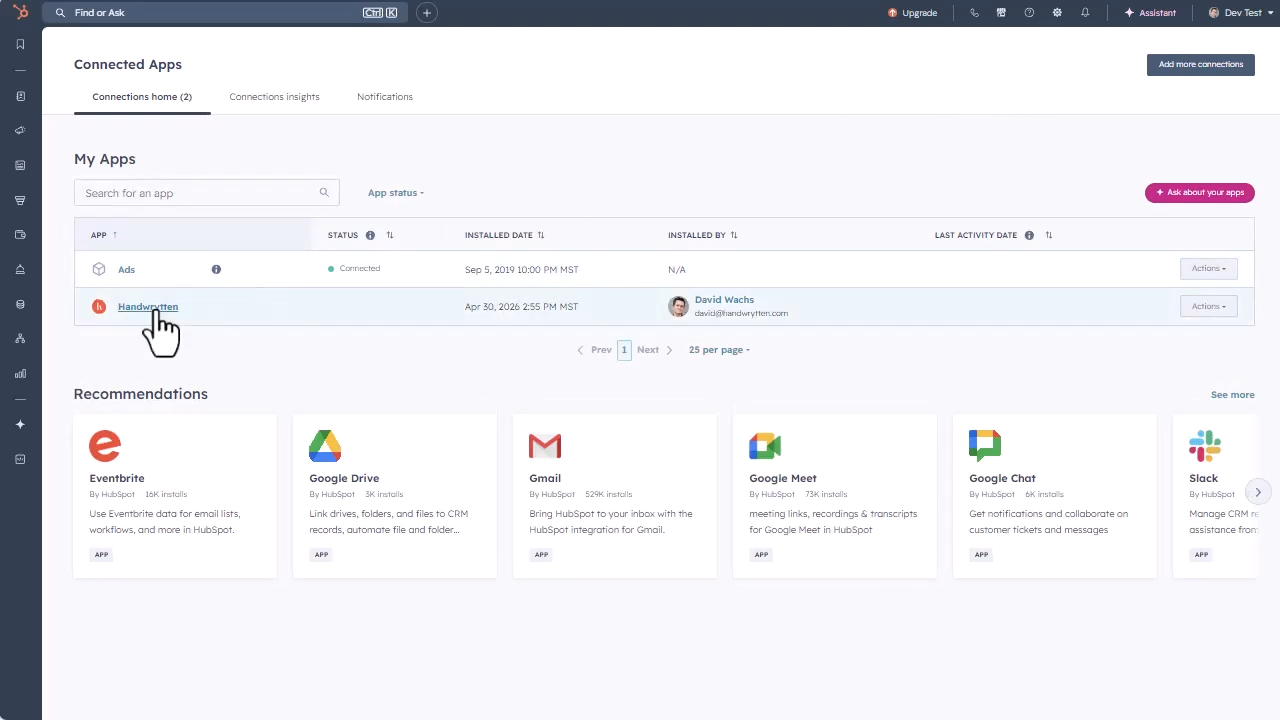Switch to the Notifications tab
The image size is (1280, 720).
click(385, 97)
